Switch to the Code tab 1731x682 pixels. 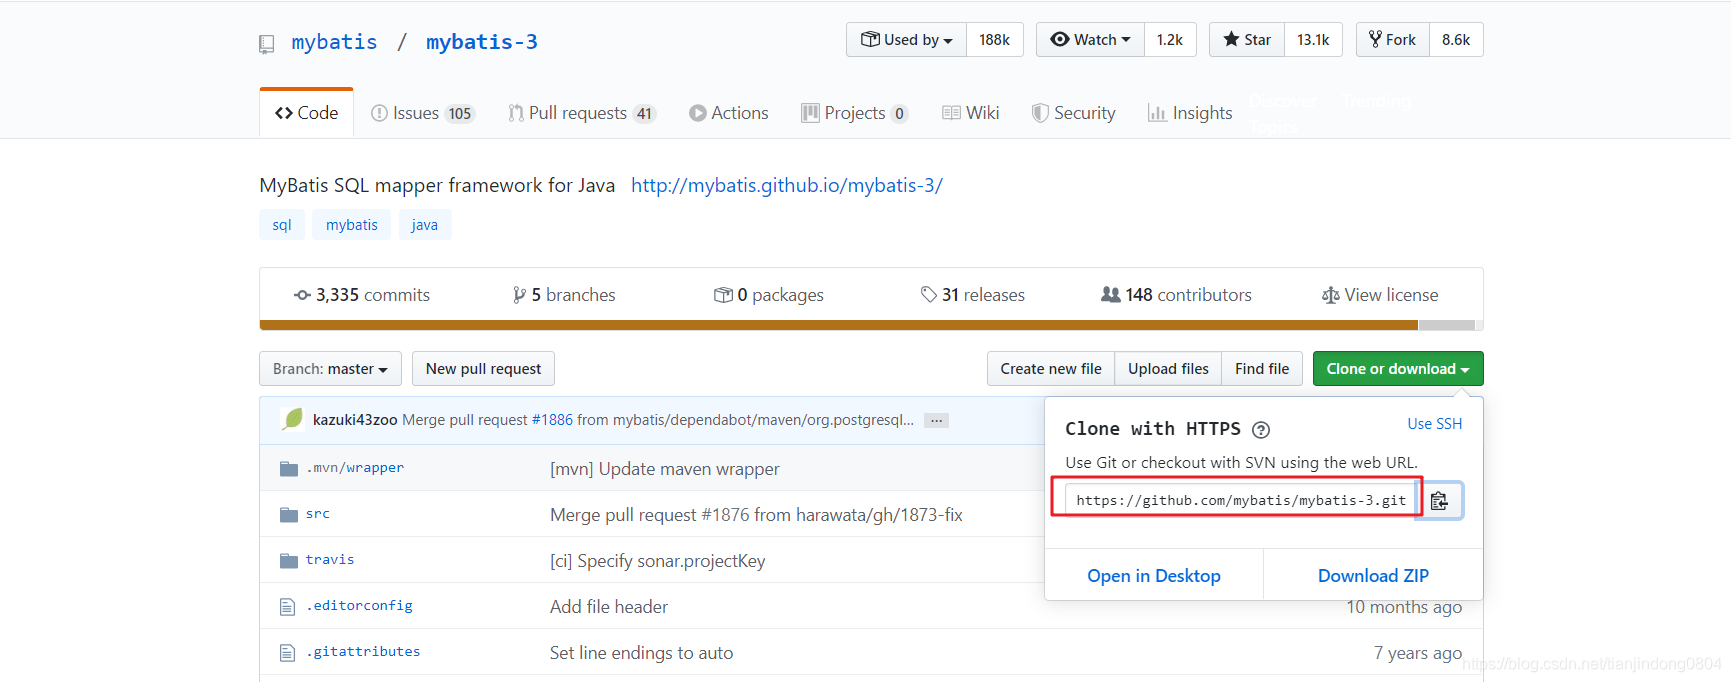[306, 113]
